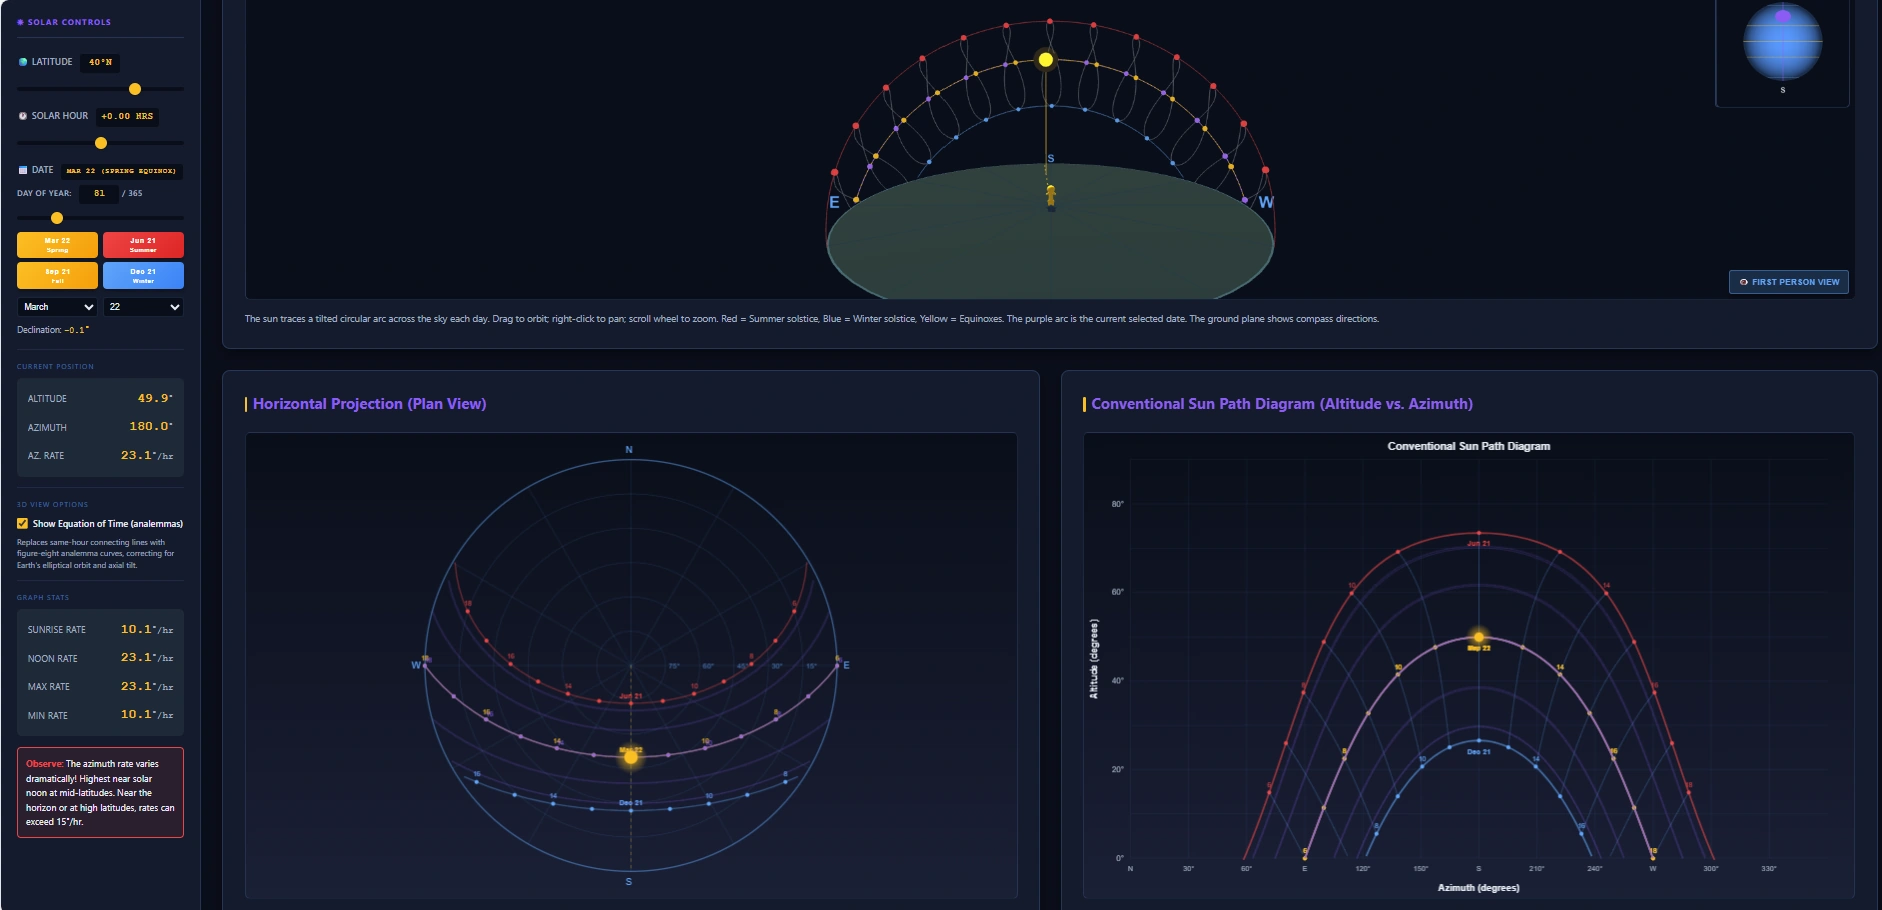Image resolution: width=1882 pixels, height=910 pixels.
Task: Click the globe icon beside Latitude
Action: [23, 62]
